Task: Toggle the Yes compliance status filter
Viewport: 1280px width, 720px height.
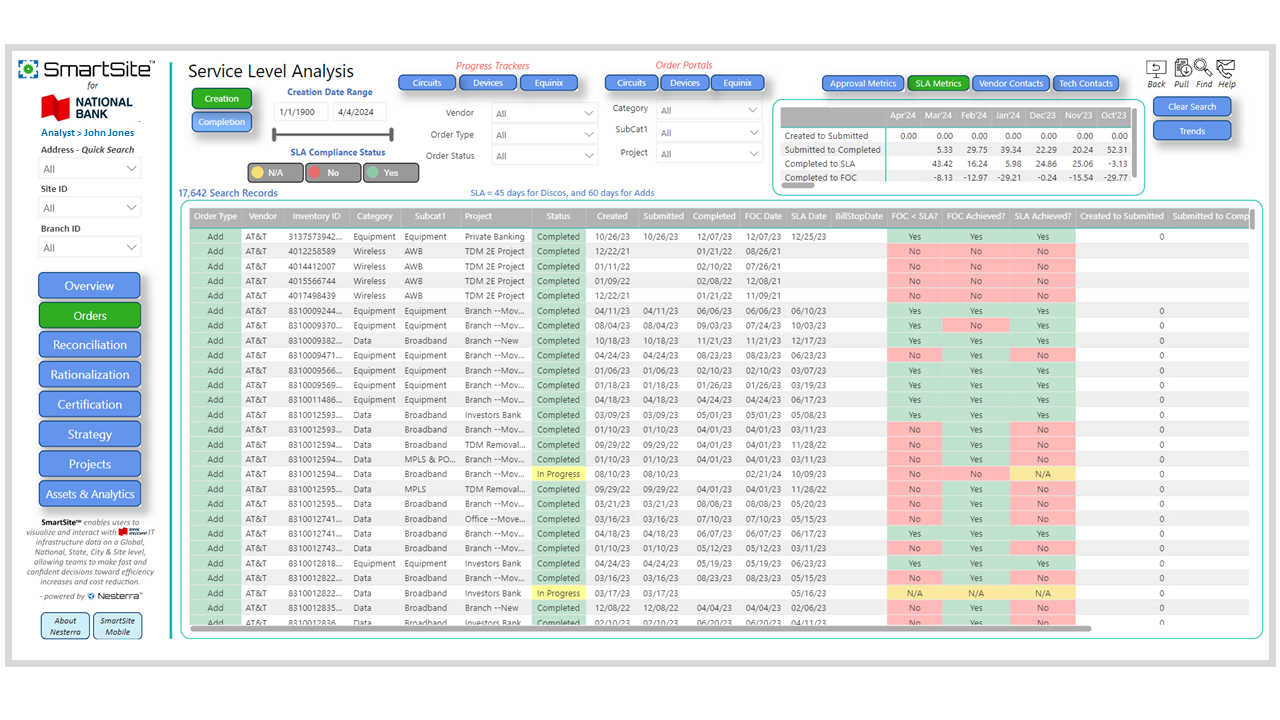Action: [x=391, y=172]
